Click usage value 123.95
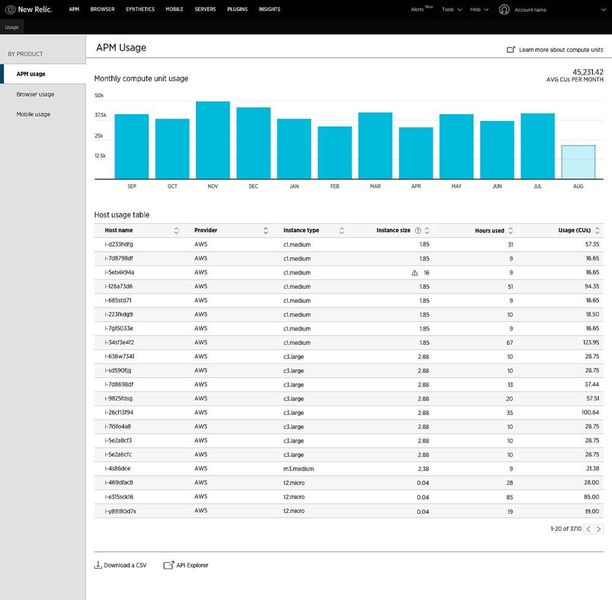This screenshot has height=600, width=612. pos(591,342)
